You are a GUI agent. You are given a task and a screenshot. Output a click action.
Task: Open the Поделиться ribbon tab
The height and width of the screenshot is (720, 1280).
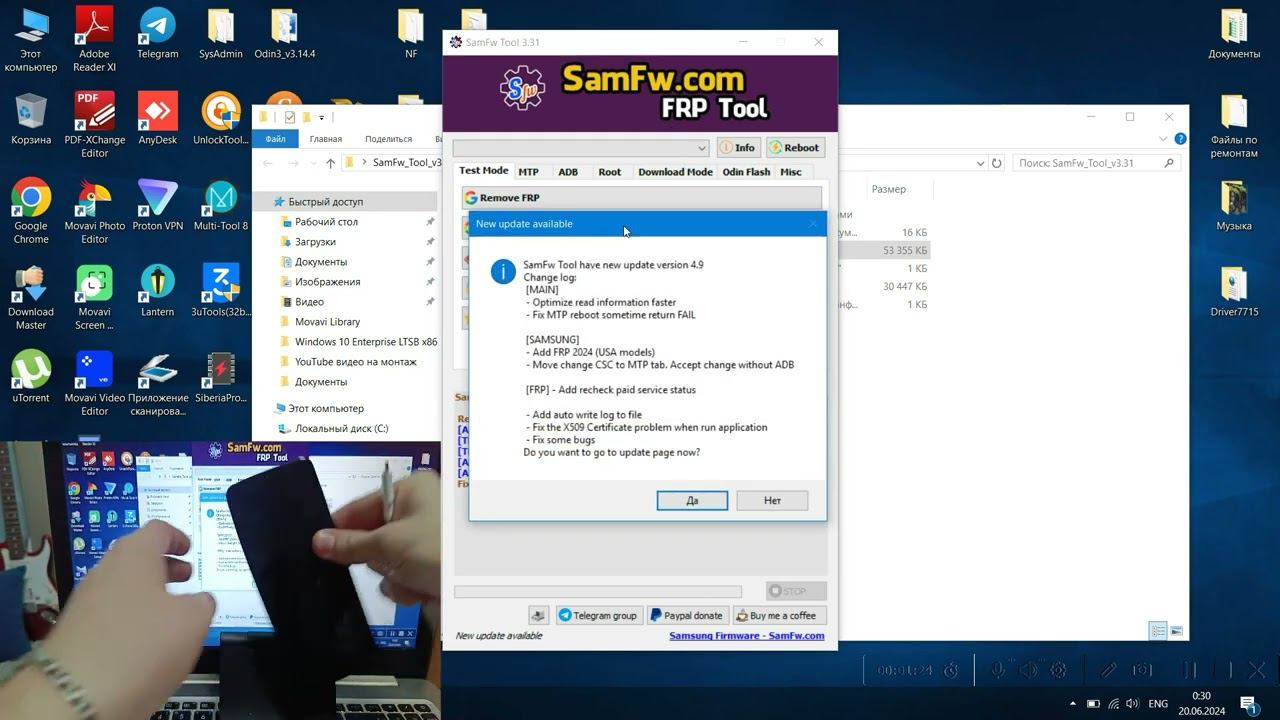389,139
